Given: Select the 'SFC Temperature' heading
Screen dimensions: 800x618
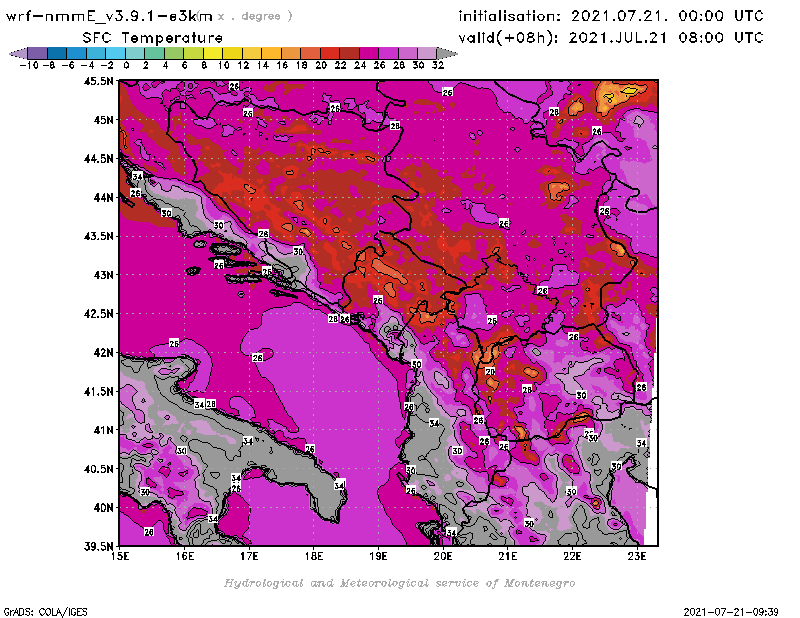Looking at the screenshot, I should coord(153,38).
